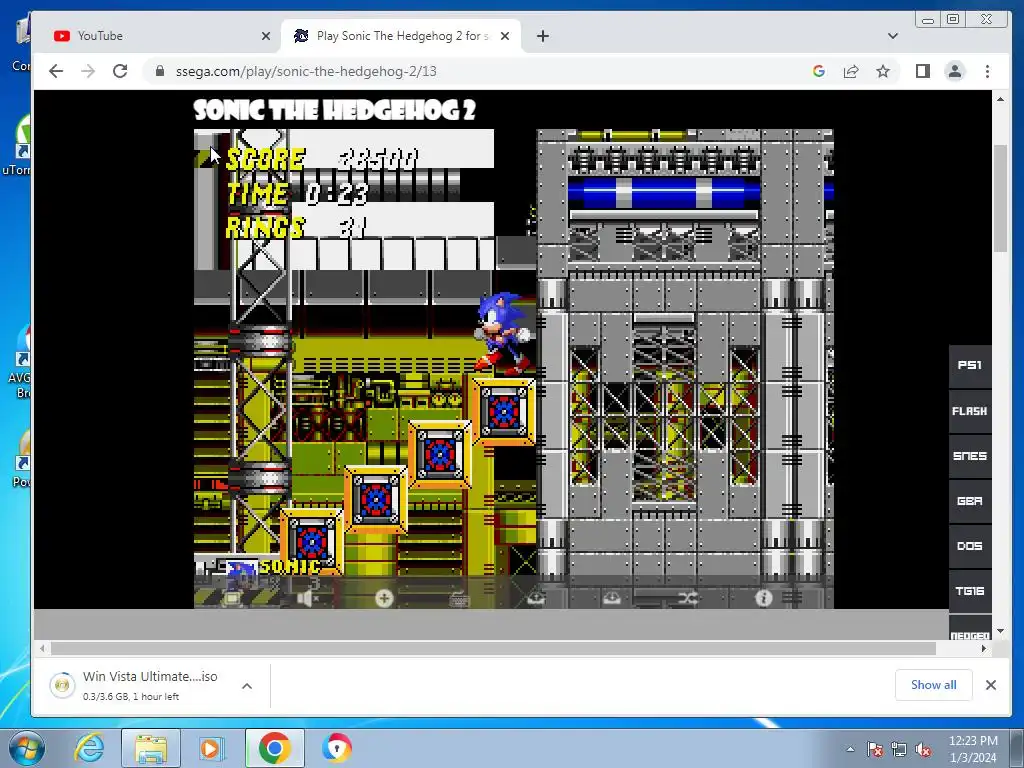Click the Action Center flag tray icon
The image size is (1024, 768).
pyautogui.click(x=875, y=749)
